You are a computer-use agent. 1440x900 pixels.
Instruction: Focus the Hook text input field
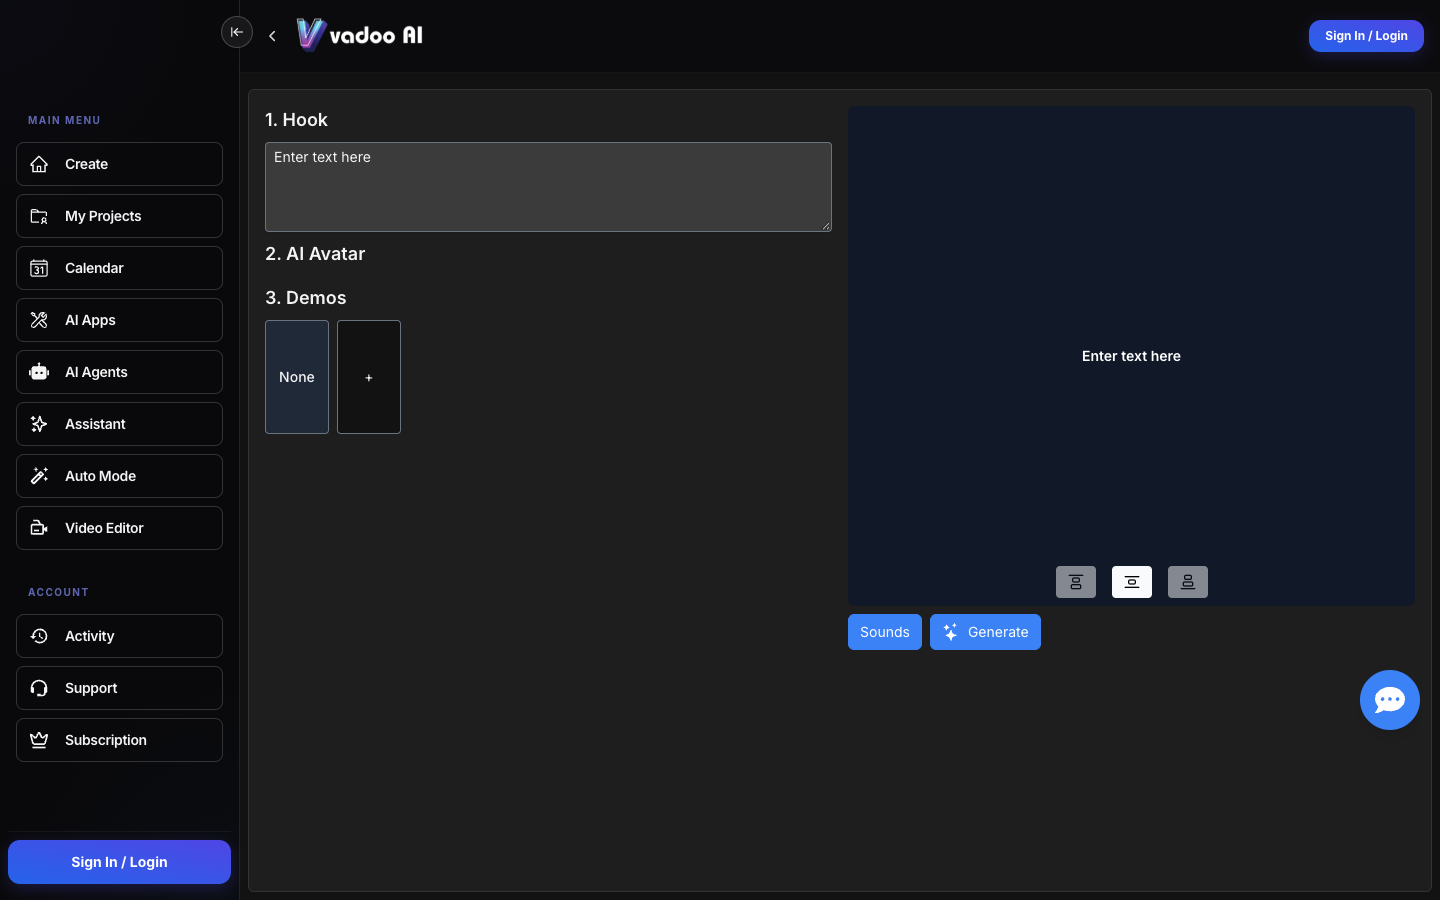pyautogui.click(x=548, y=187)
